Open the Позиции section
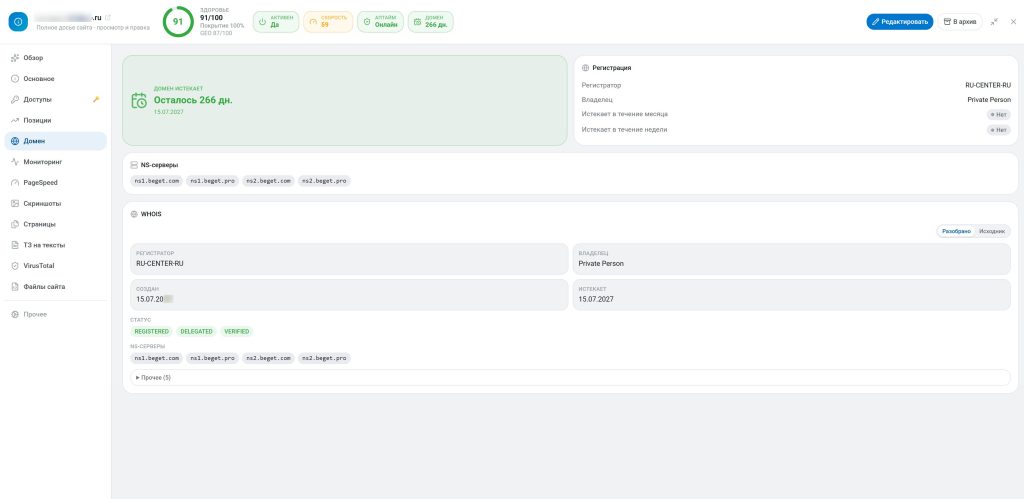 coord(56,121)
